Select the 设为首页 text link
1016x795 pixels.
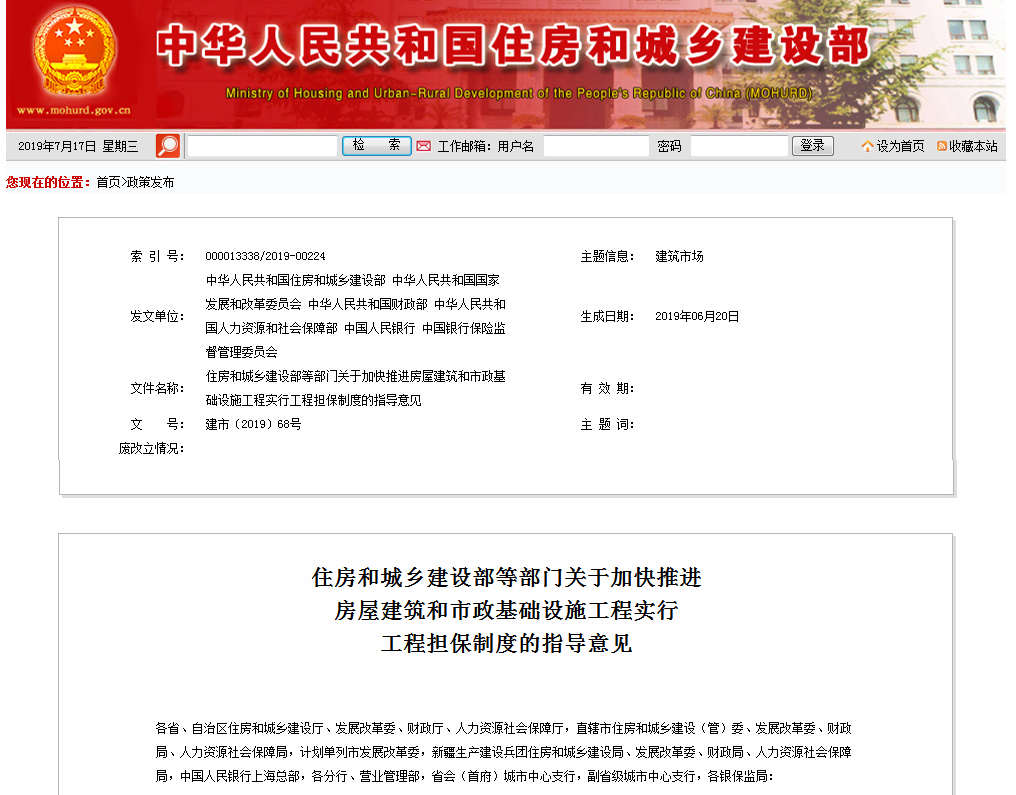[900, 146]
